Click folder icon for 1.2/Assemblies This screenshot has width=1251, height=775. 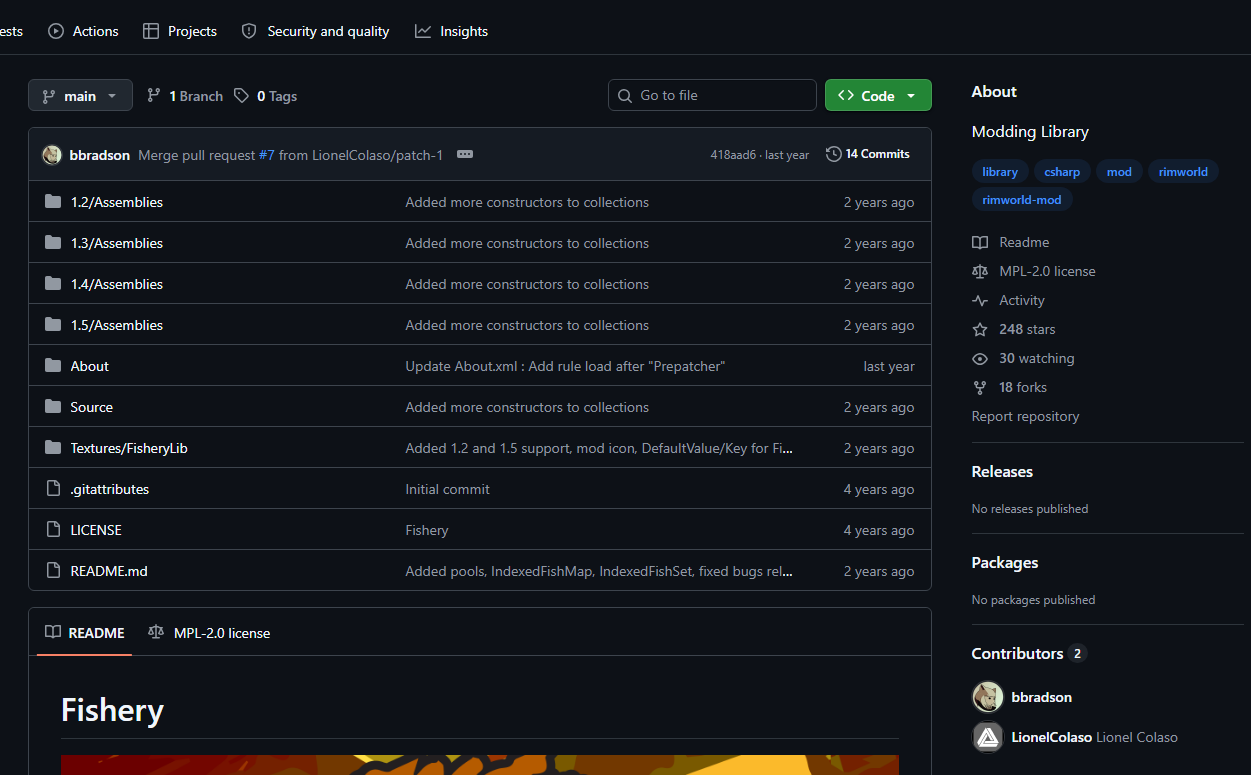point(53,202)
